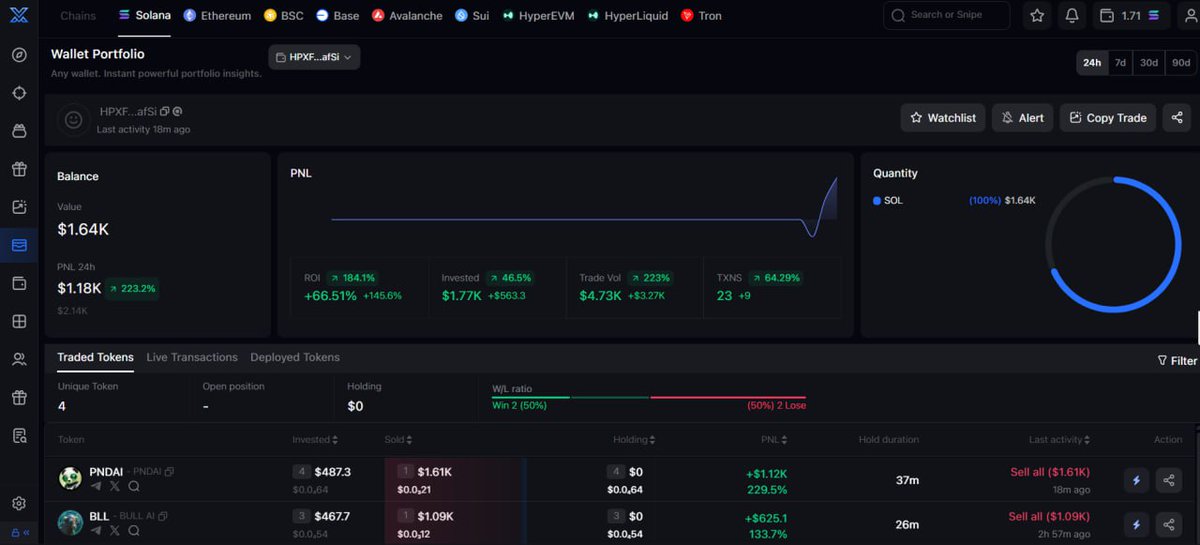This screenshot has width=1200, height=545.
Task: Open the Deployed Tokens tab
Action: (x=295, y=357)
